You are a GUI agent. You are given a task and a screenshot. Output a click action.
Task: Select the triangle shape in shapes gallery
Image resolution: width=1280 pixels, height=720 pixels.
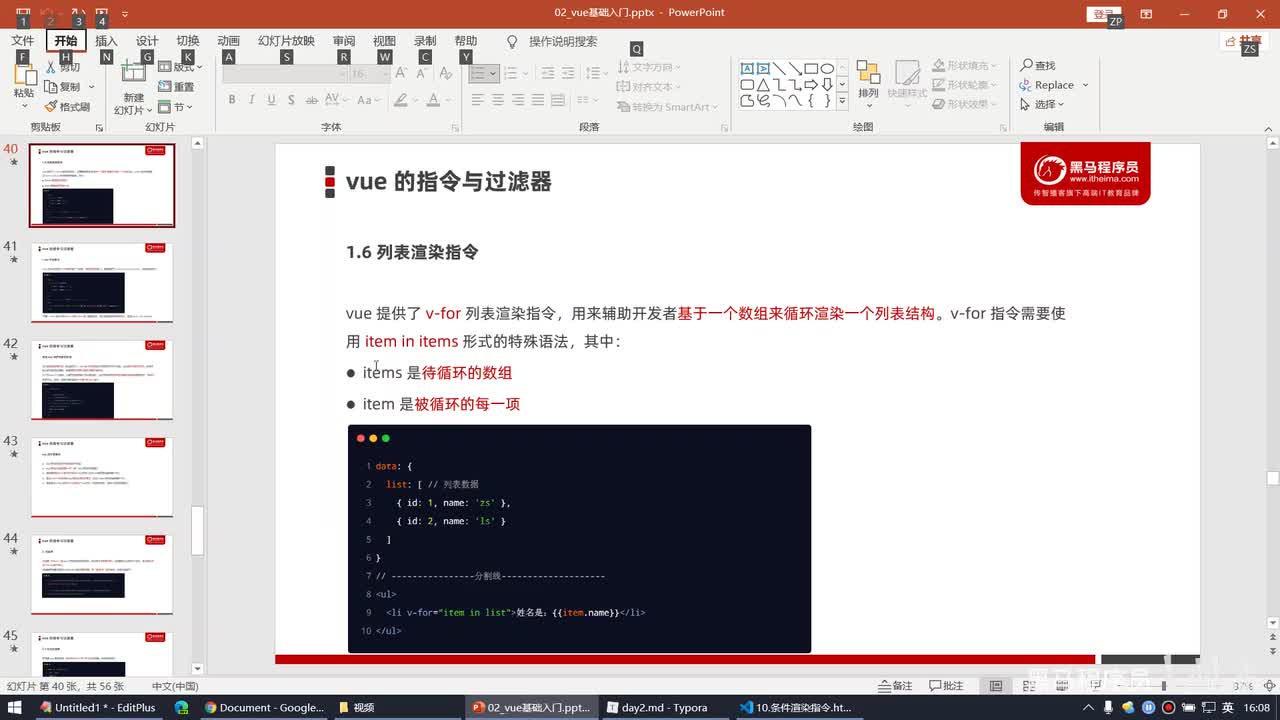point(763,85)
